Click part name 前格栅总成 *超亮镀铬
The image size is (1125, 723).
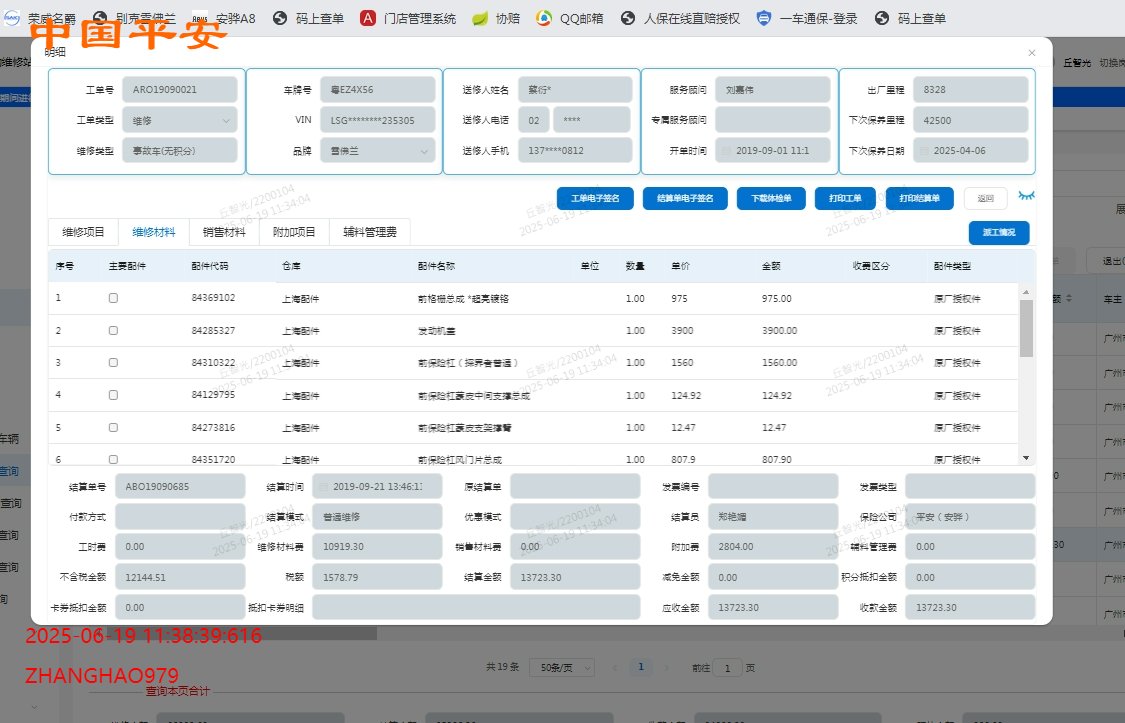(463, 298)
